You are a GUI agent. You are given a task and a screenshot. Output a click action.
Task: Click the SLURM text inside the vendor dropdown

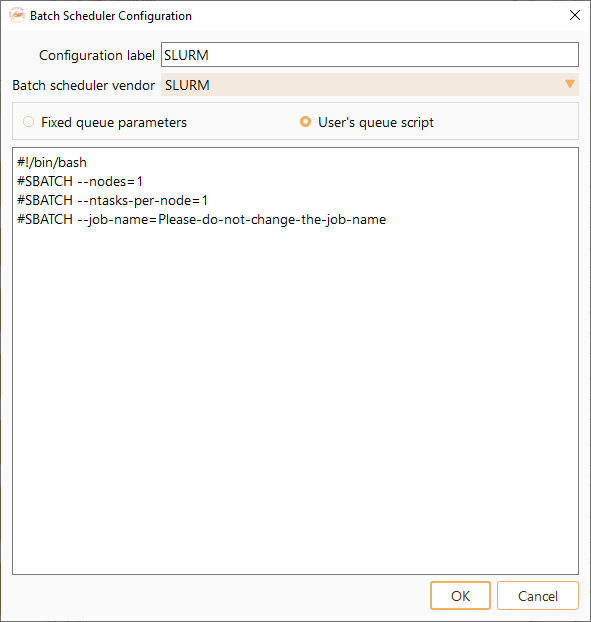click(x=187, y=85)
